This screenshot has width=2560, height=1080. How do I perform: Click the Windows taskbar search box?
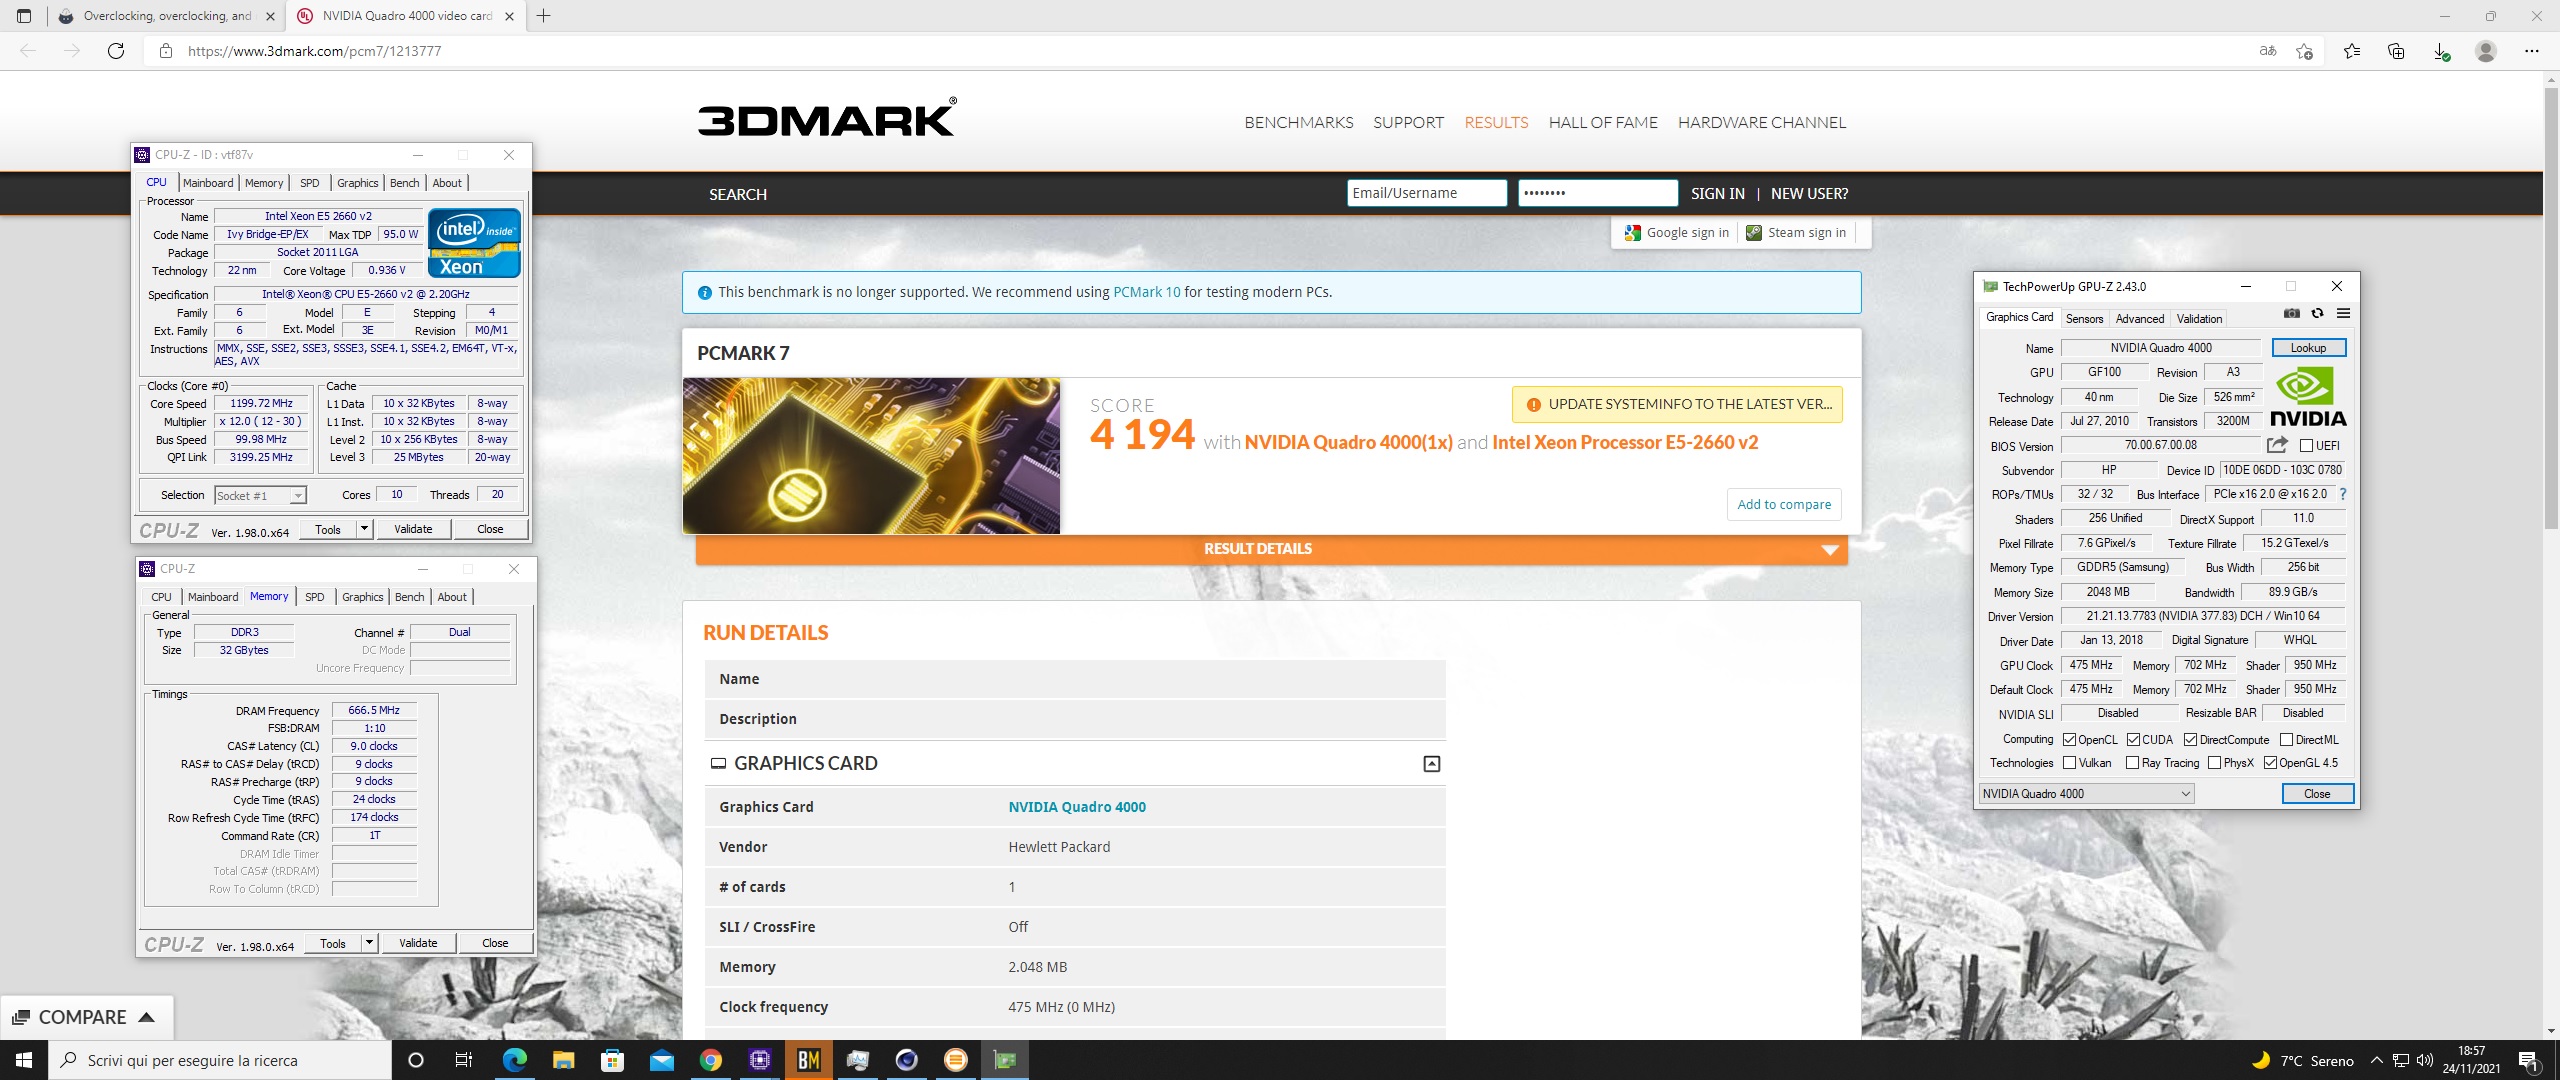220,1060
